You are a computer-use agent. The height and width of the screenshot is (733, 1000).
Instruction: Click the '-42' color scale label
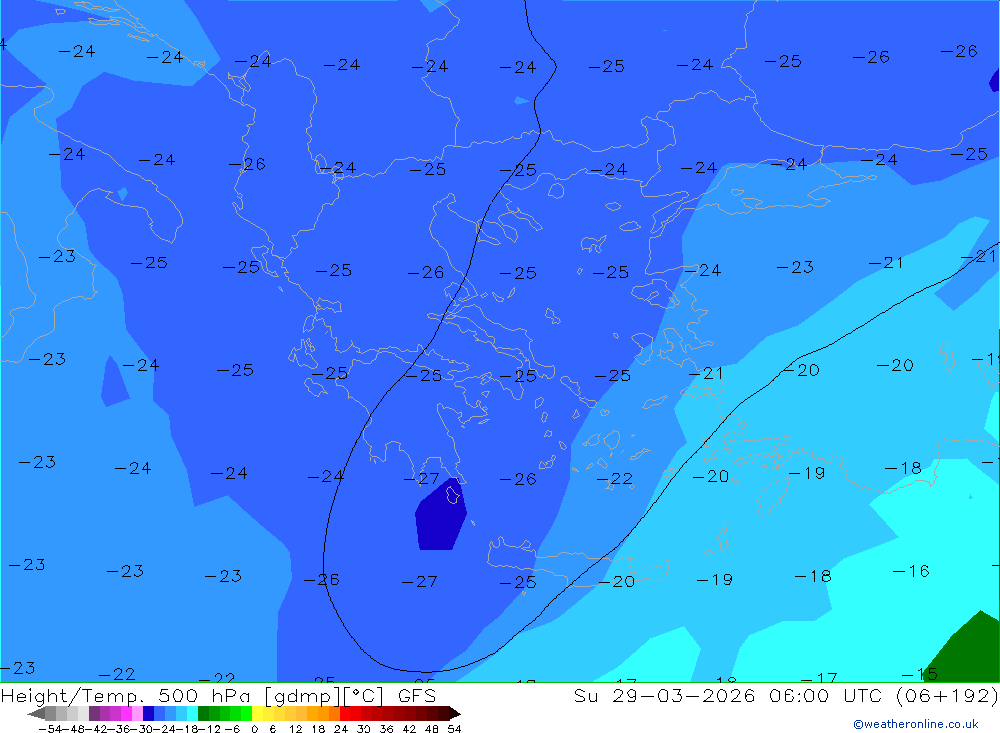point(96,729)
